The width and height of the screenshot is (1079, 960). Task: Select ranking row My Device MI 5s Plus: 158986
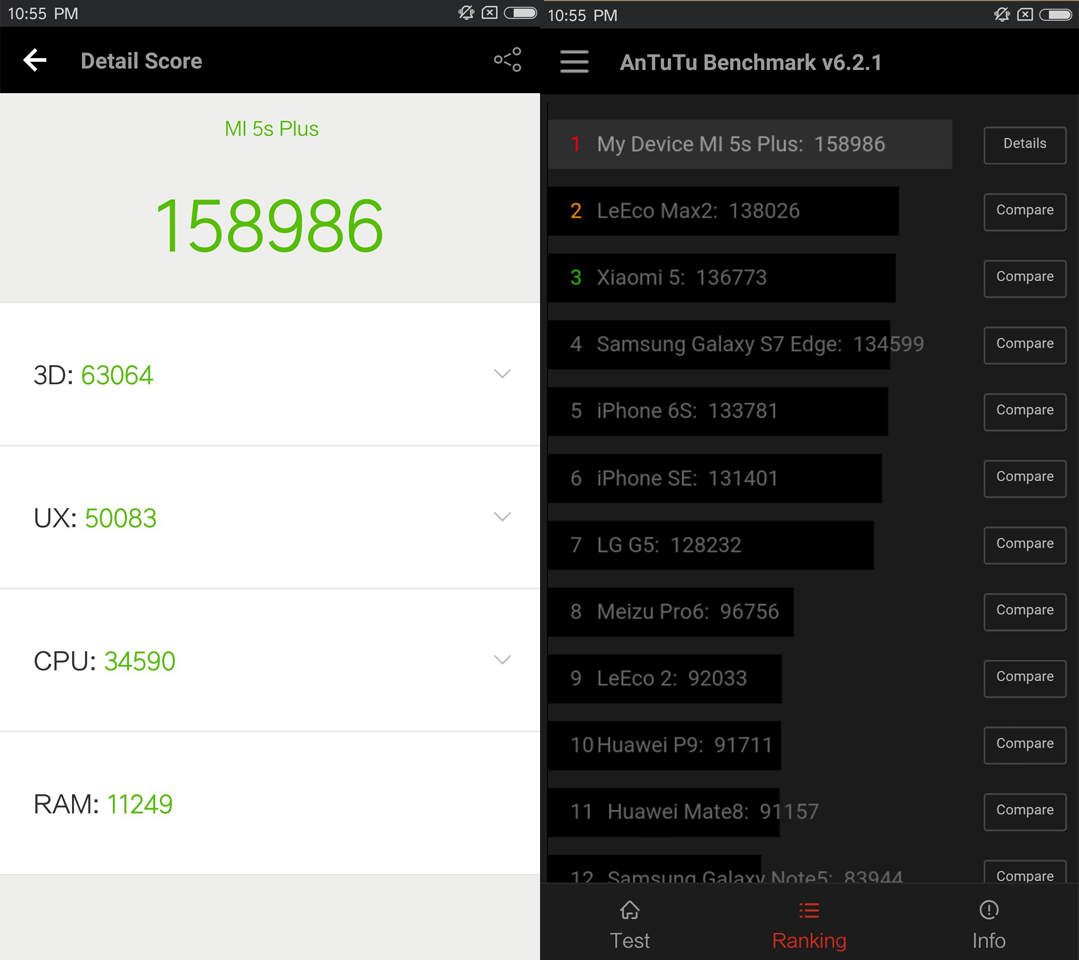(750, 145)
